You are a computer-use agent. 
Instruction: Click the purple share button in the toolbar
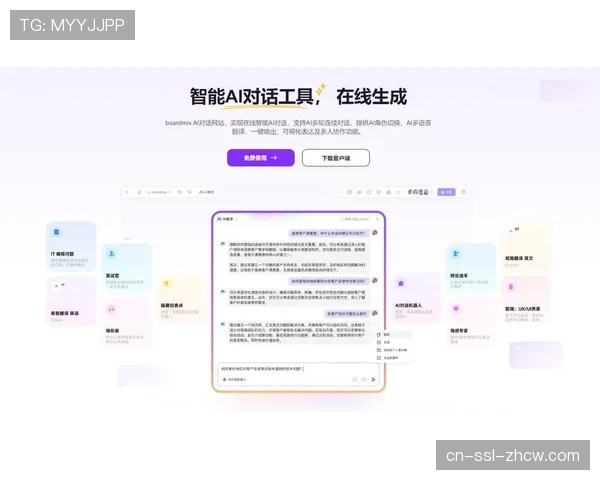pyautogui.click(x=447, y=192)
